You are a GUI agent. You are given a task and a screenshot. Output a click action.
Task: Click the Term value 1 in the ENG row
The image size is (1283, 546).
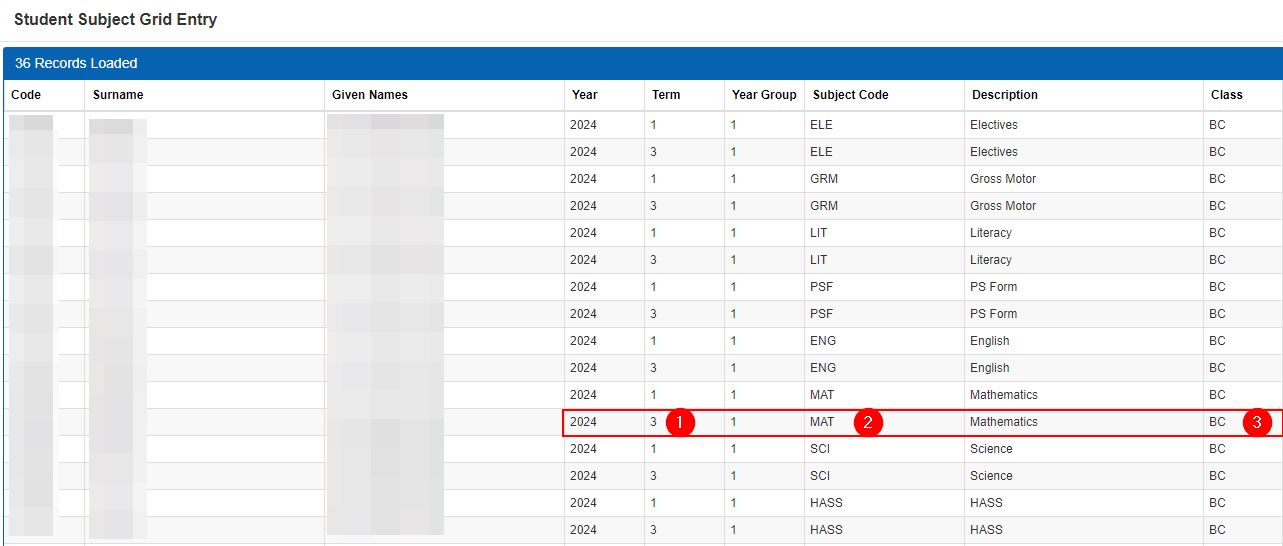654,341
